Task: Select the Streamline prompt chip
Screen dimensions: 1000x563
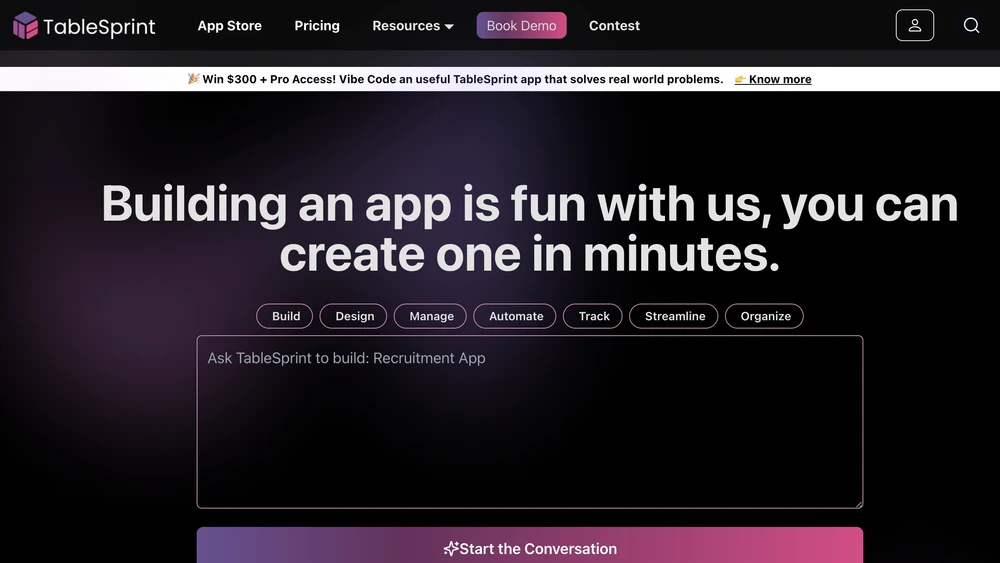Action: click(x=673, y=316)
